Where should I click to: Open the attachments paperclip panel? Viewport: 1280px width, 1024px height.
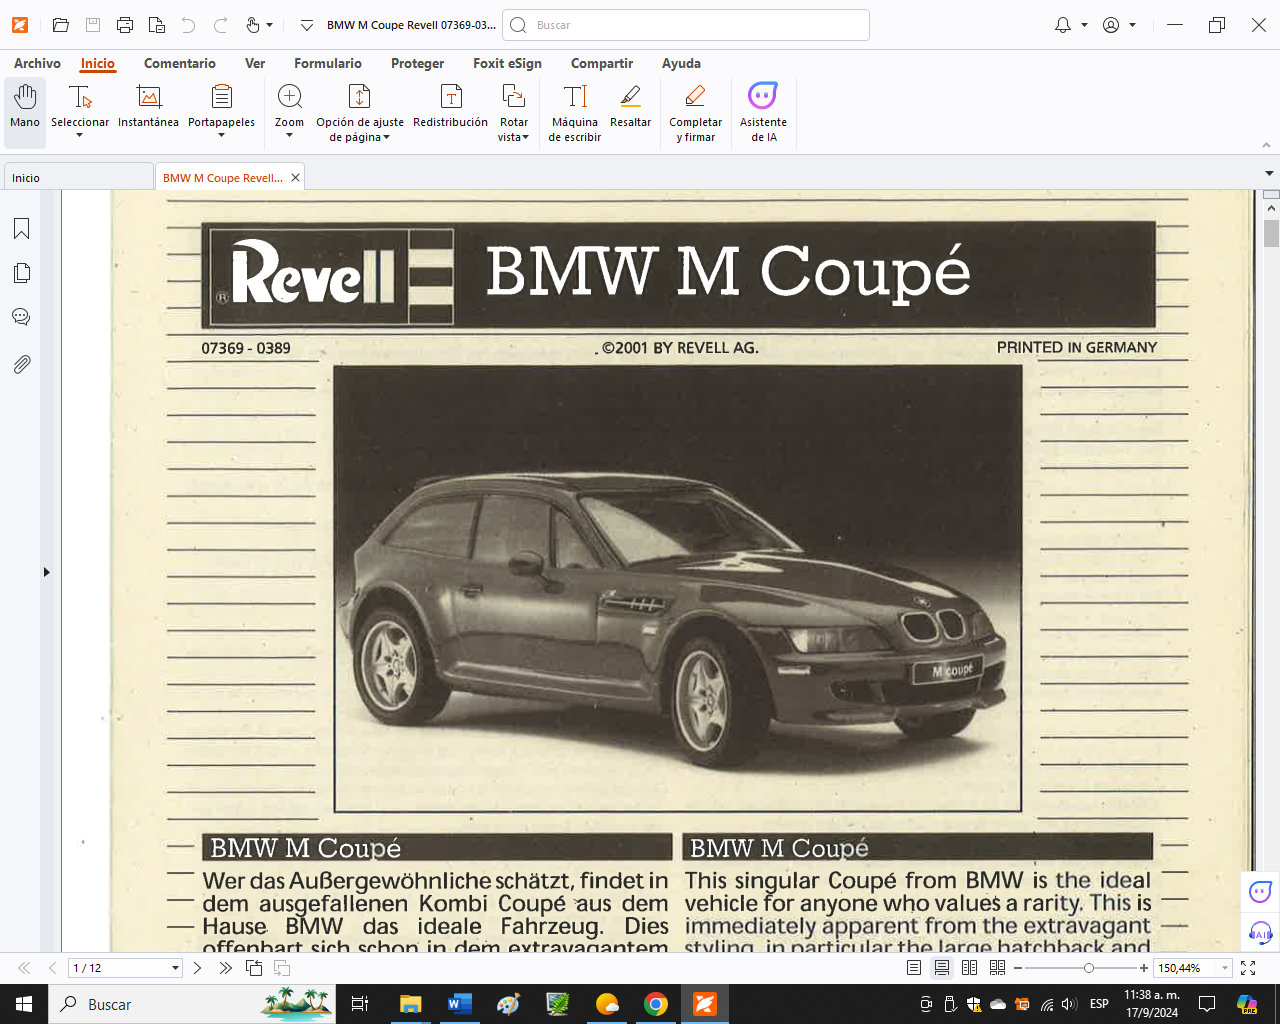tap(21, 364)
